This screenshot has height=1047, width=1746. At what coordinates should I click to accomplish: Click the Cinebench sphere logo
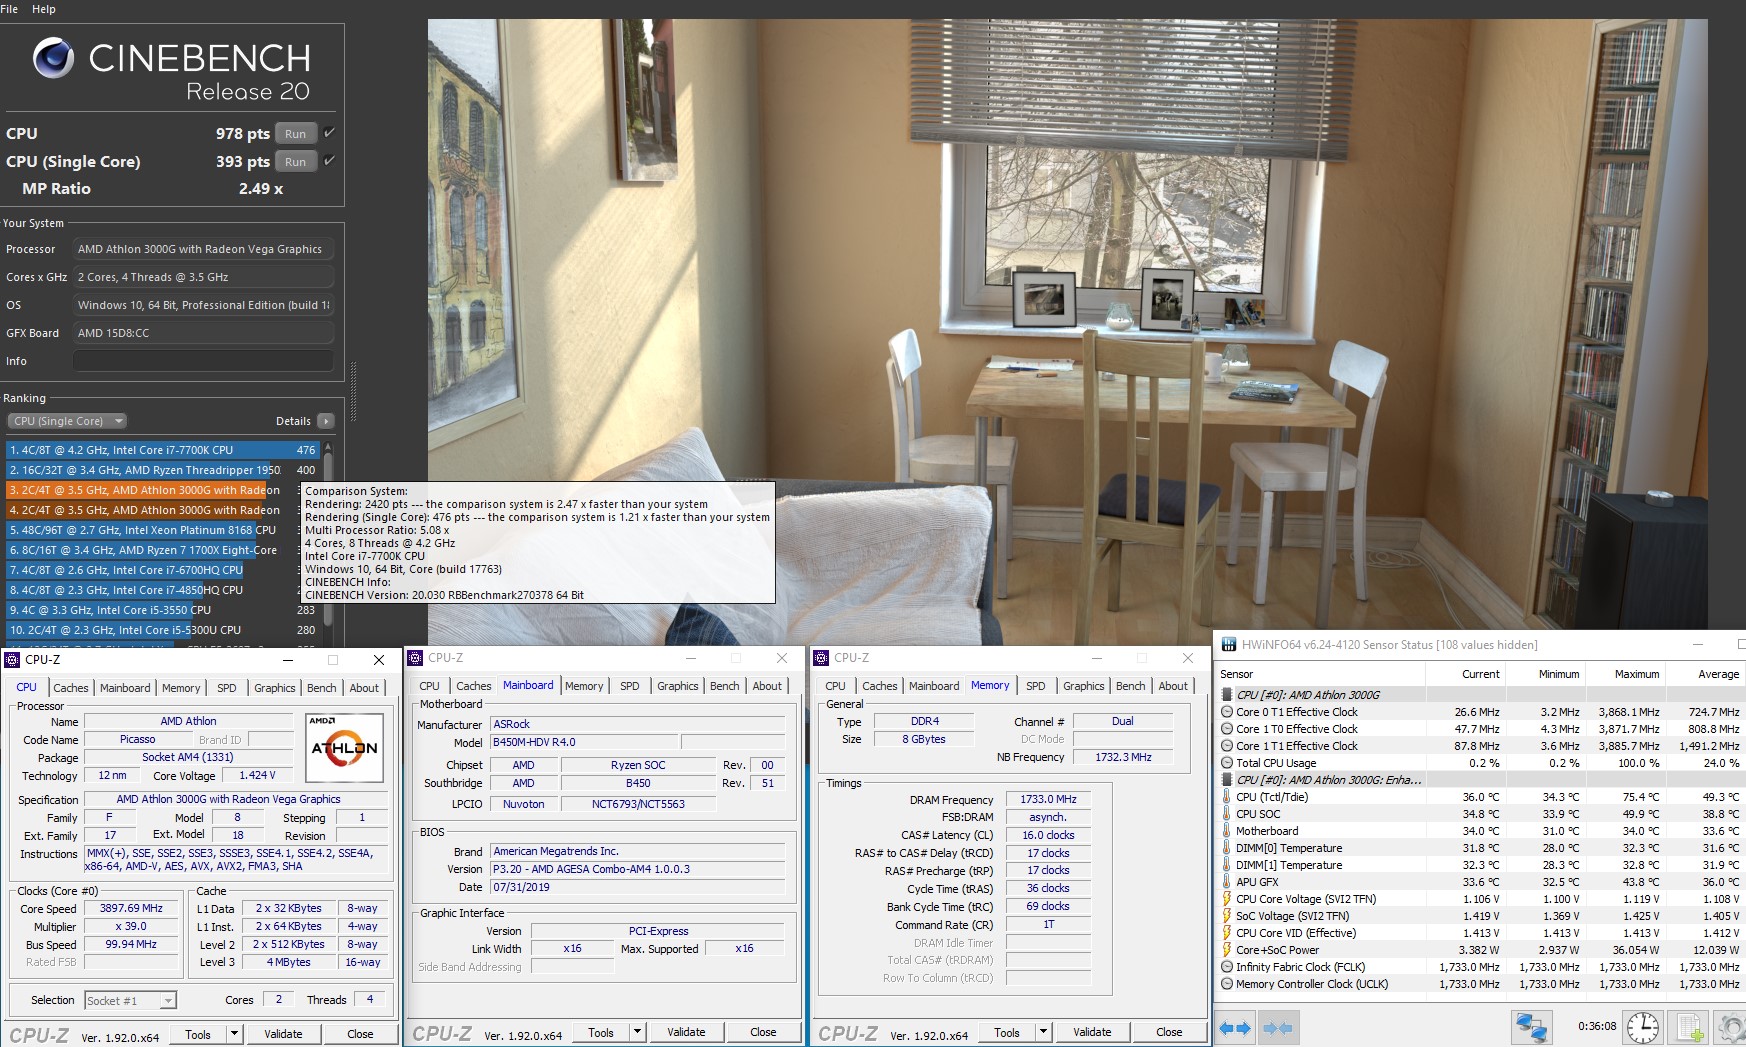pyautogui.click(x=54, y=58)
